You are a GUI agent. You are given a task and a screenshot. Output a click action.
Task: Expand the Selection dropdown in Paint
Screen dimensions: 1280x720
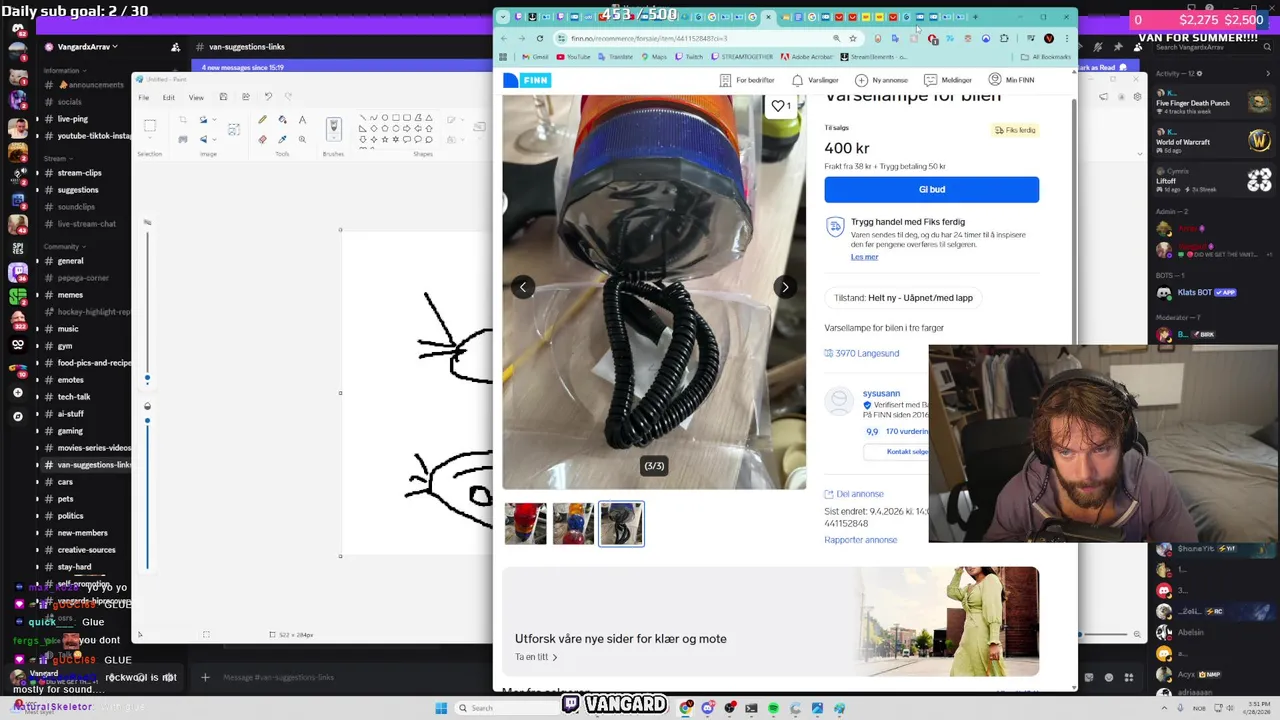(150, 139)
